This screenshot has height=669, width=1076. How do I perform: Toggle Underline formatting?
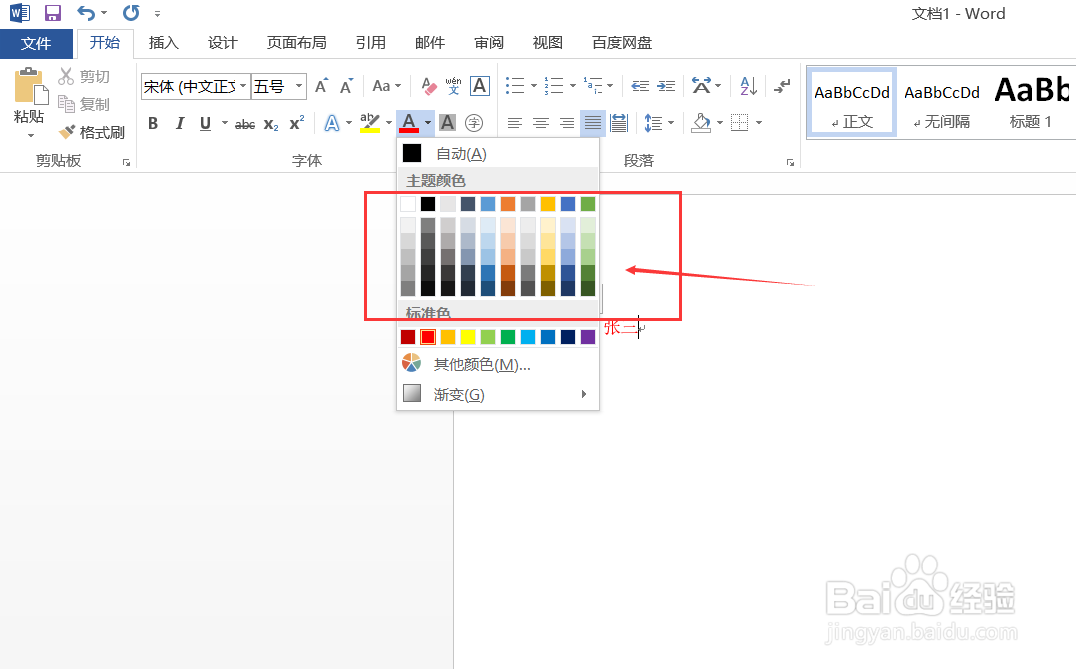[204, 124]
